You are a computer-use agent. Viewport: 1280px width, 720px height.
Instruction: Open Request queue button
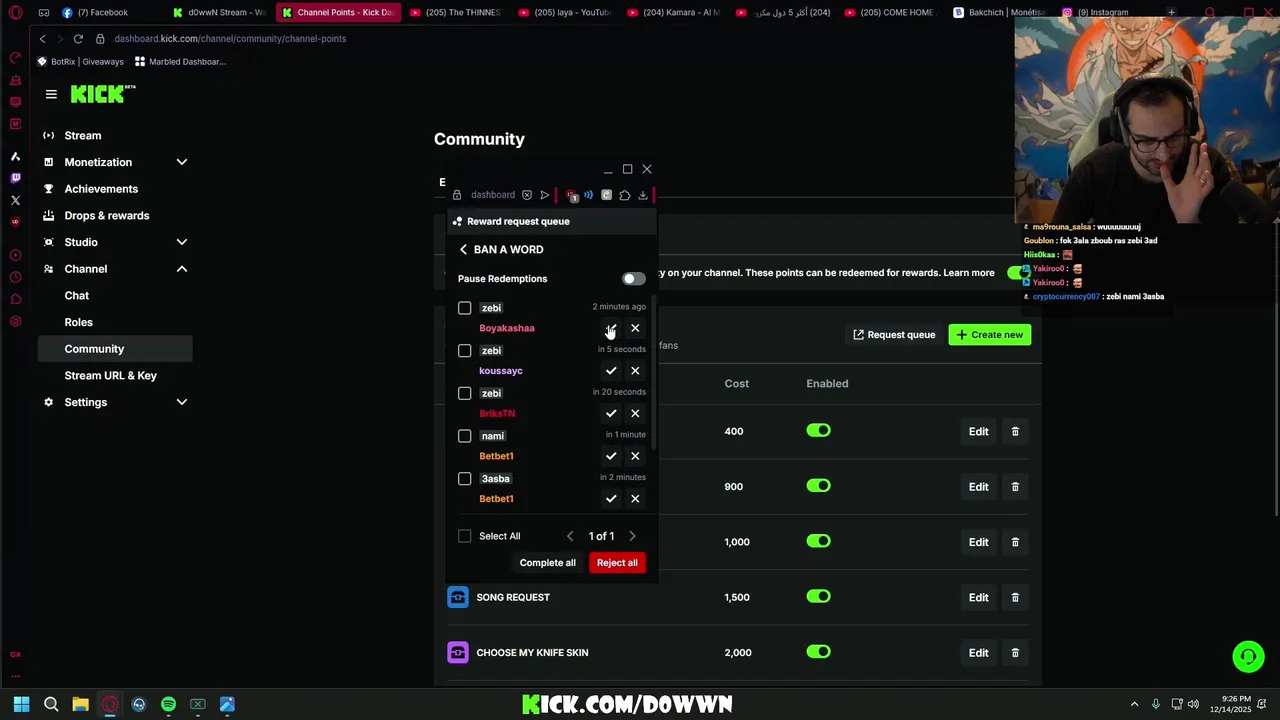(894, 335)
